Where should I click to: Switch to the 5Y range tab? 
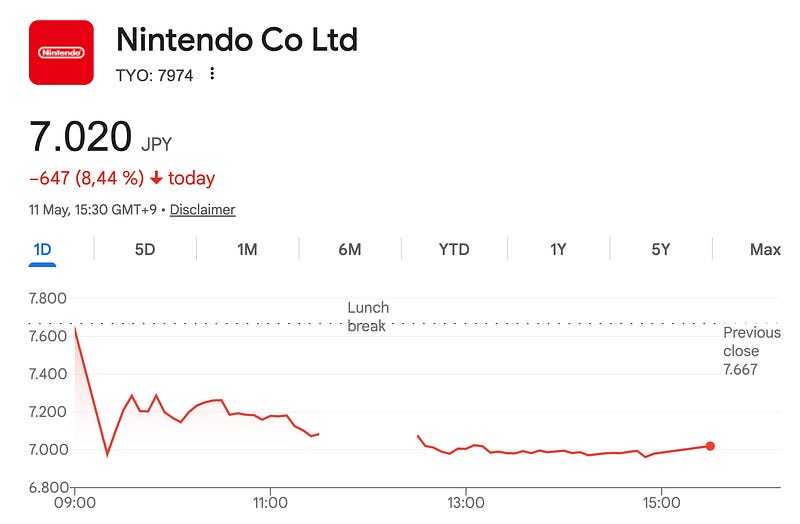pyautogui.click(x=660, y=249)
